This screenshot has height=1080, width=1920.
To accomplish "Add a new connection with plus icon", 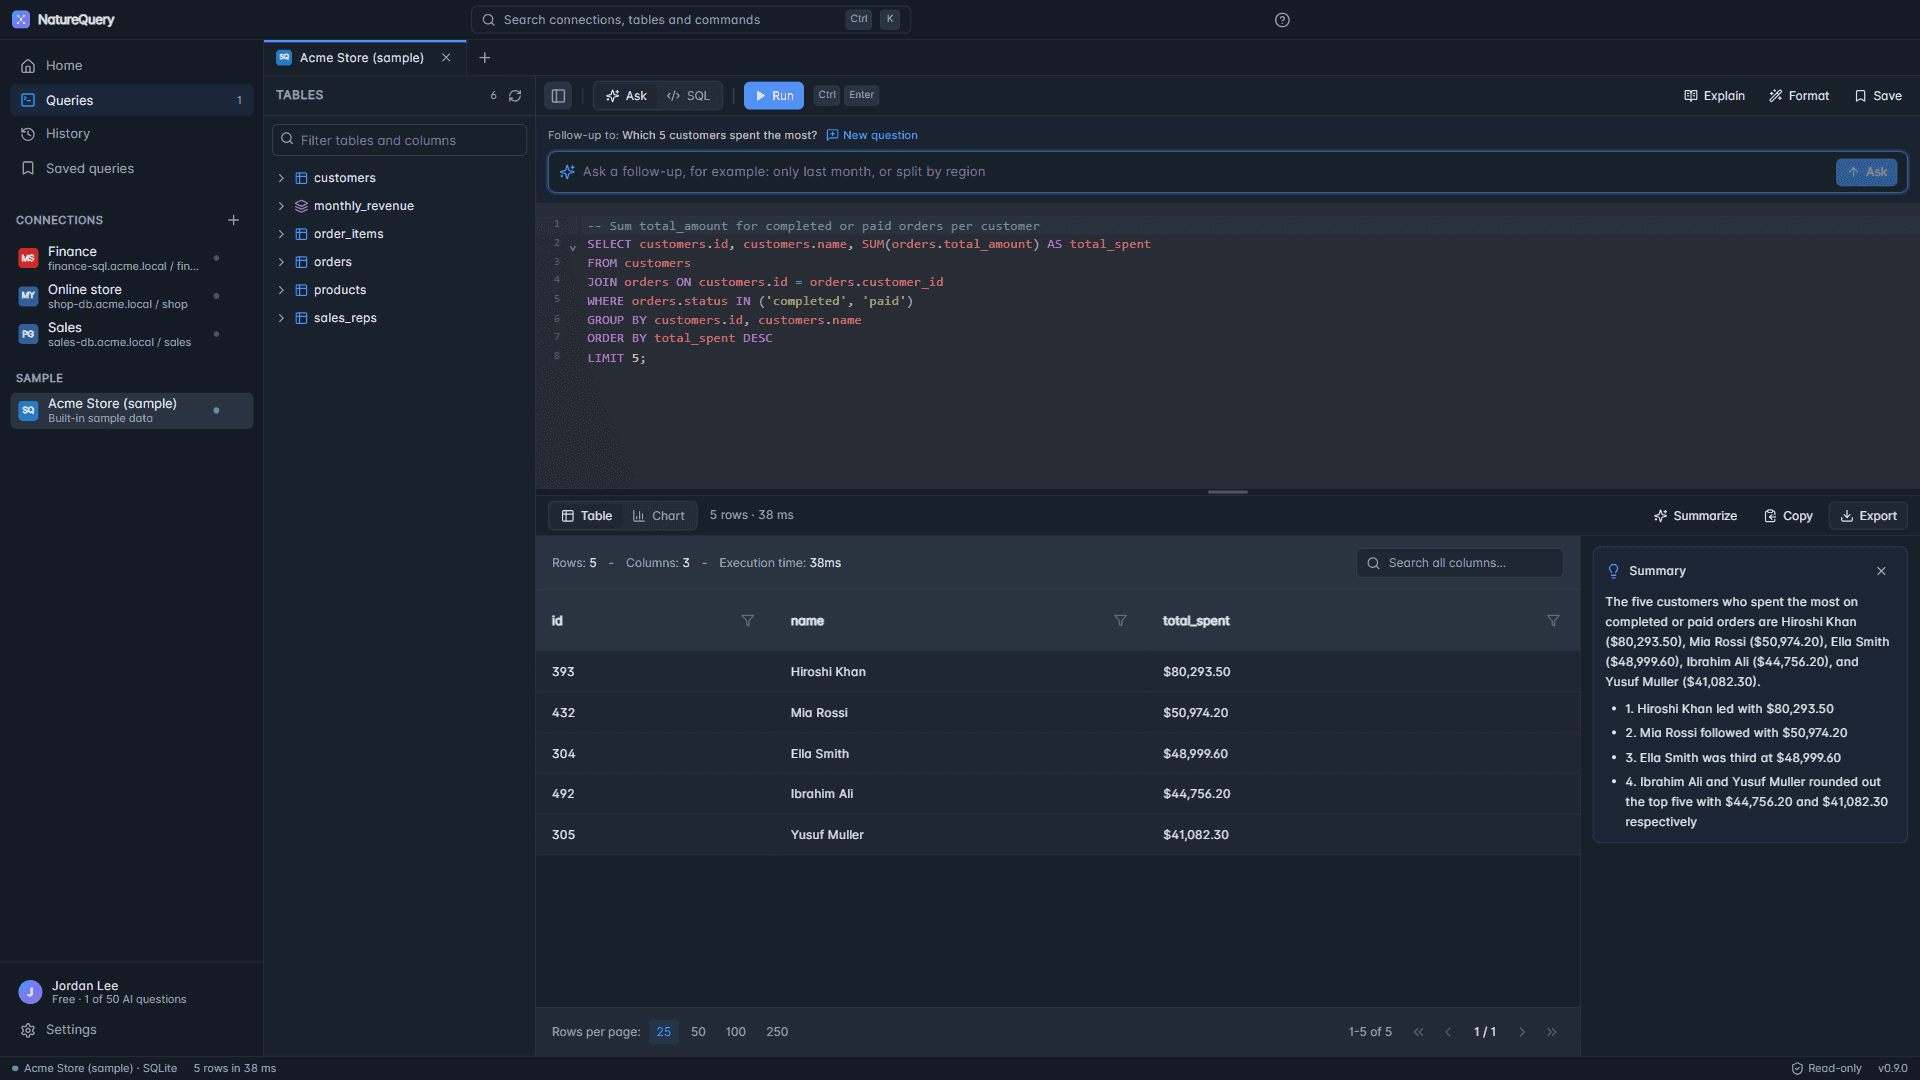I will [x=233, y=220].
